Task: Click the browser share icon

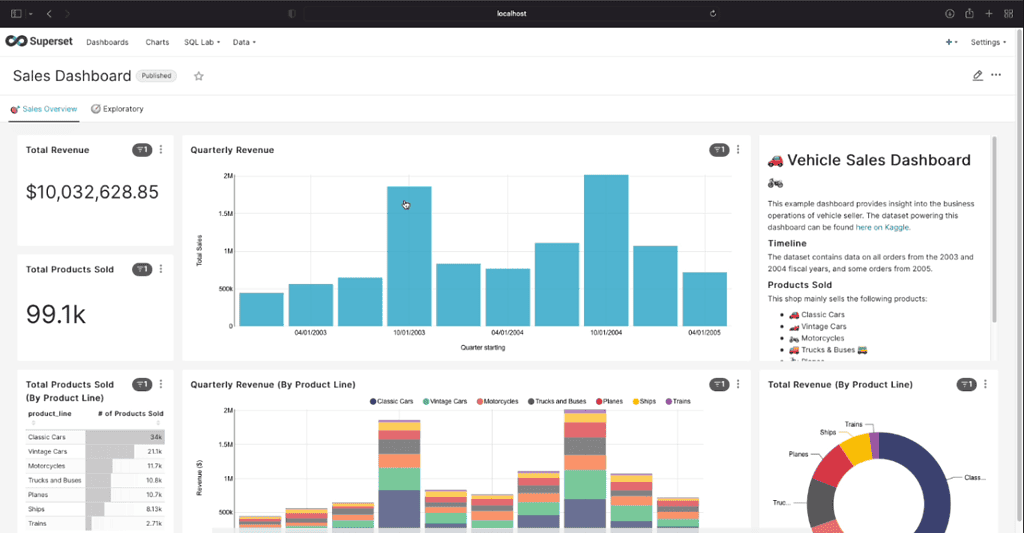Action: (x=969, y=13)
